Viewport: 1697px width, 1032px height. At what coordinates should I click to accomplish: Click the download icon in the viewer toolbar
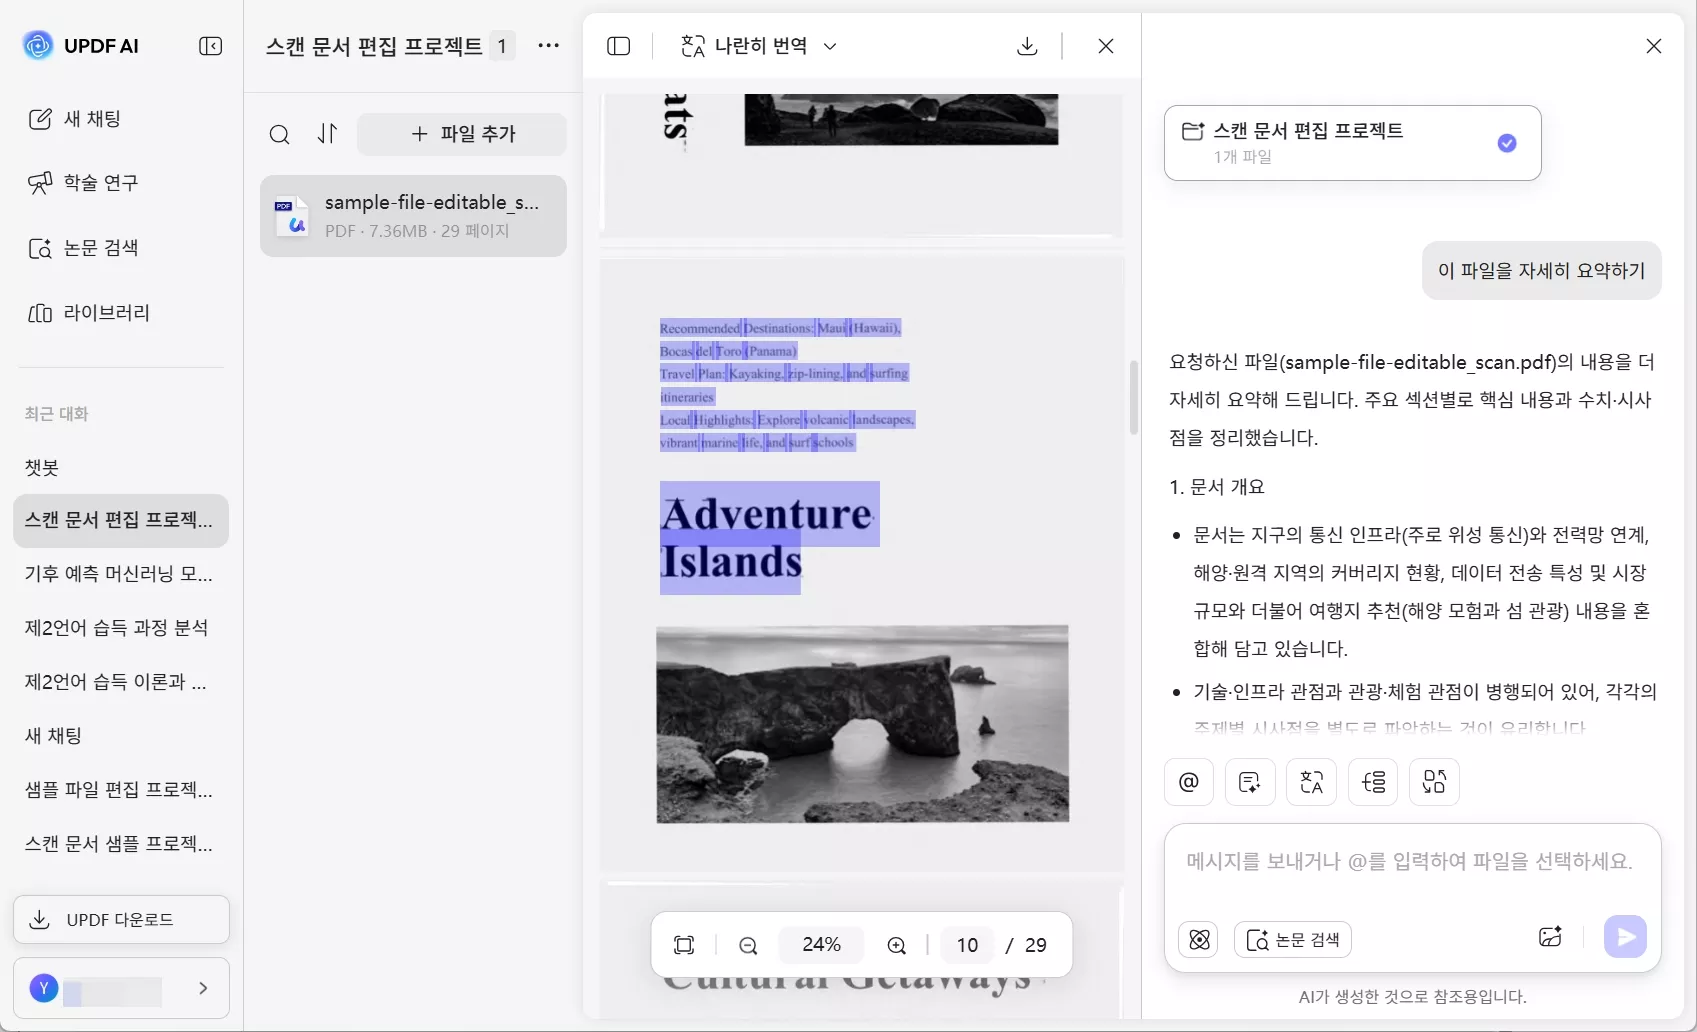pyautogui.click(x=1027, y=46)
